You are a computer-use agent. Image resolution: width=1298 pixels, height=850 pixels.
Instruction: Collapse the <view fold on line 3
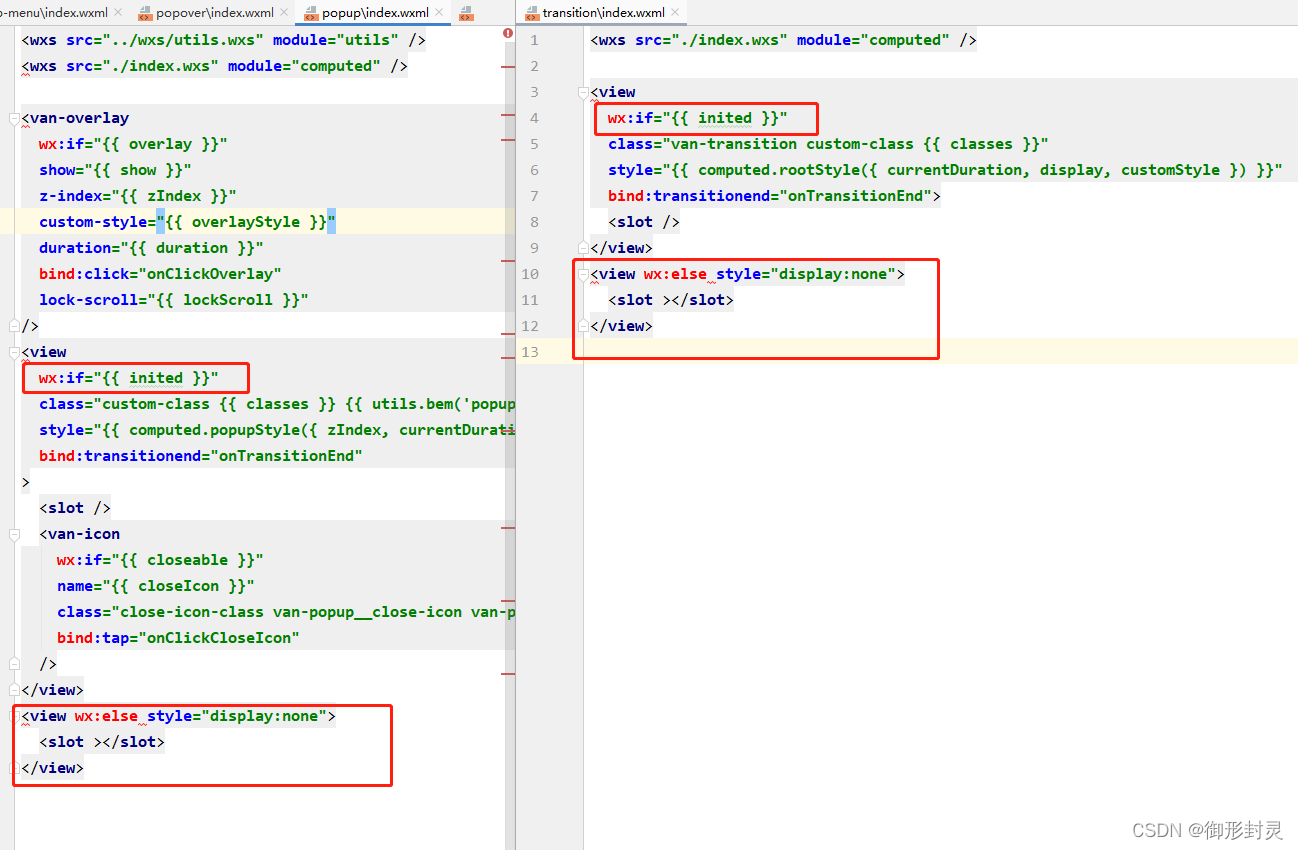point(584,92)
